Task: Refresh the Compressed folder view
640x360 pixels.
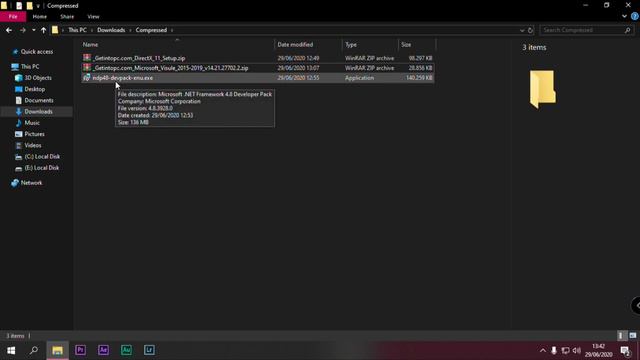Action: pyautogui.click(x=530, y=30)
